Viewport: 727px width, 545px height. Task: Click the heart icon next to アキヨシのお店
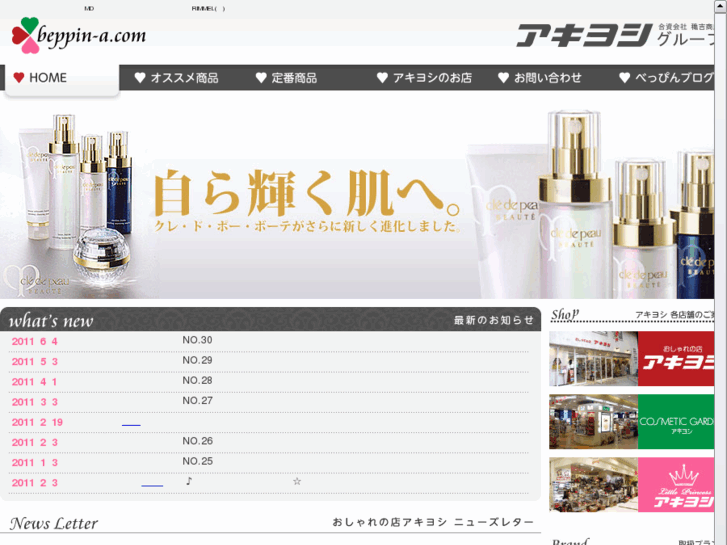(382, 78)
